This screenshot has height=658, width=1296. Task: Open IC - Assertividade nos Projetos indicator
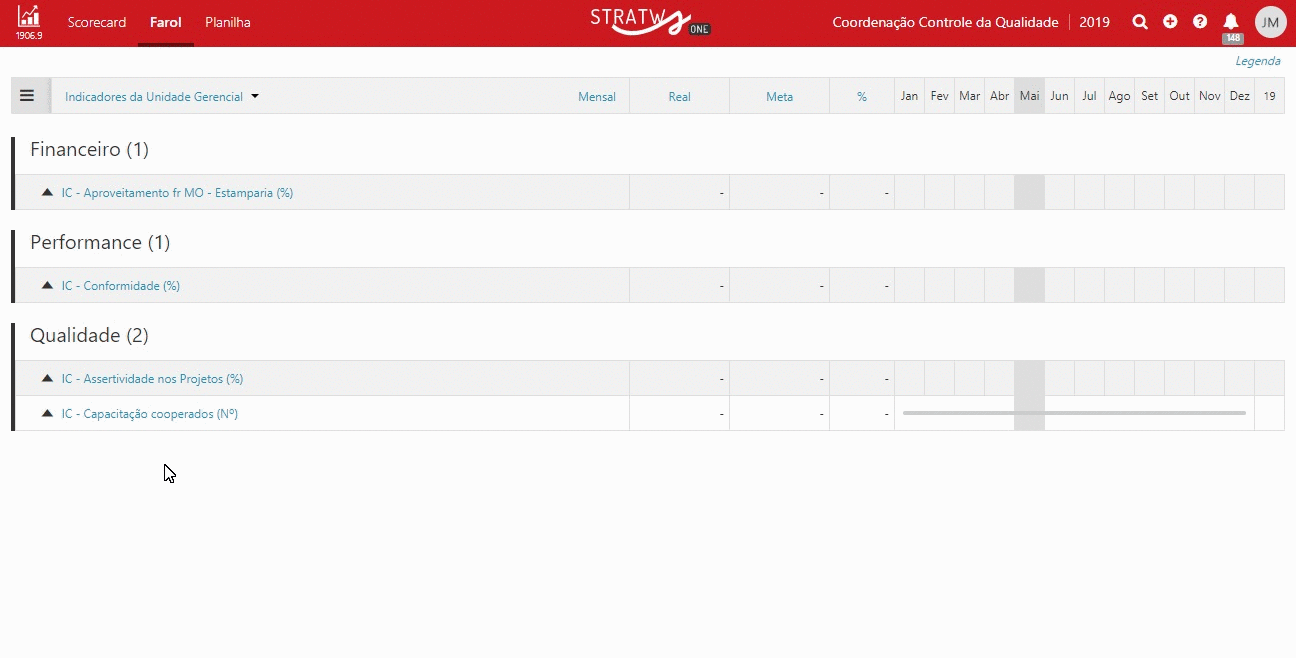coord(152,379)
